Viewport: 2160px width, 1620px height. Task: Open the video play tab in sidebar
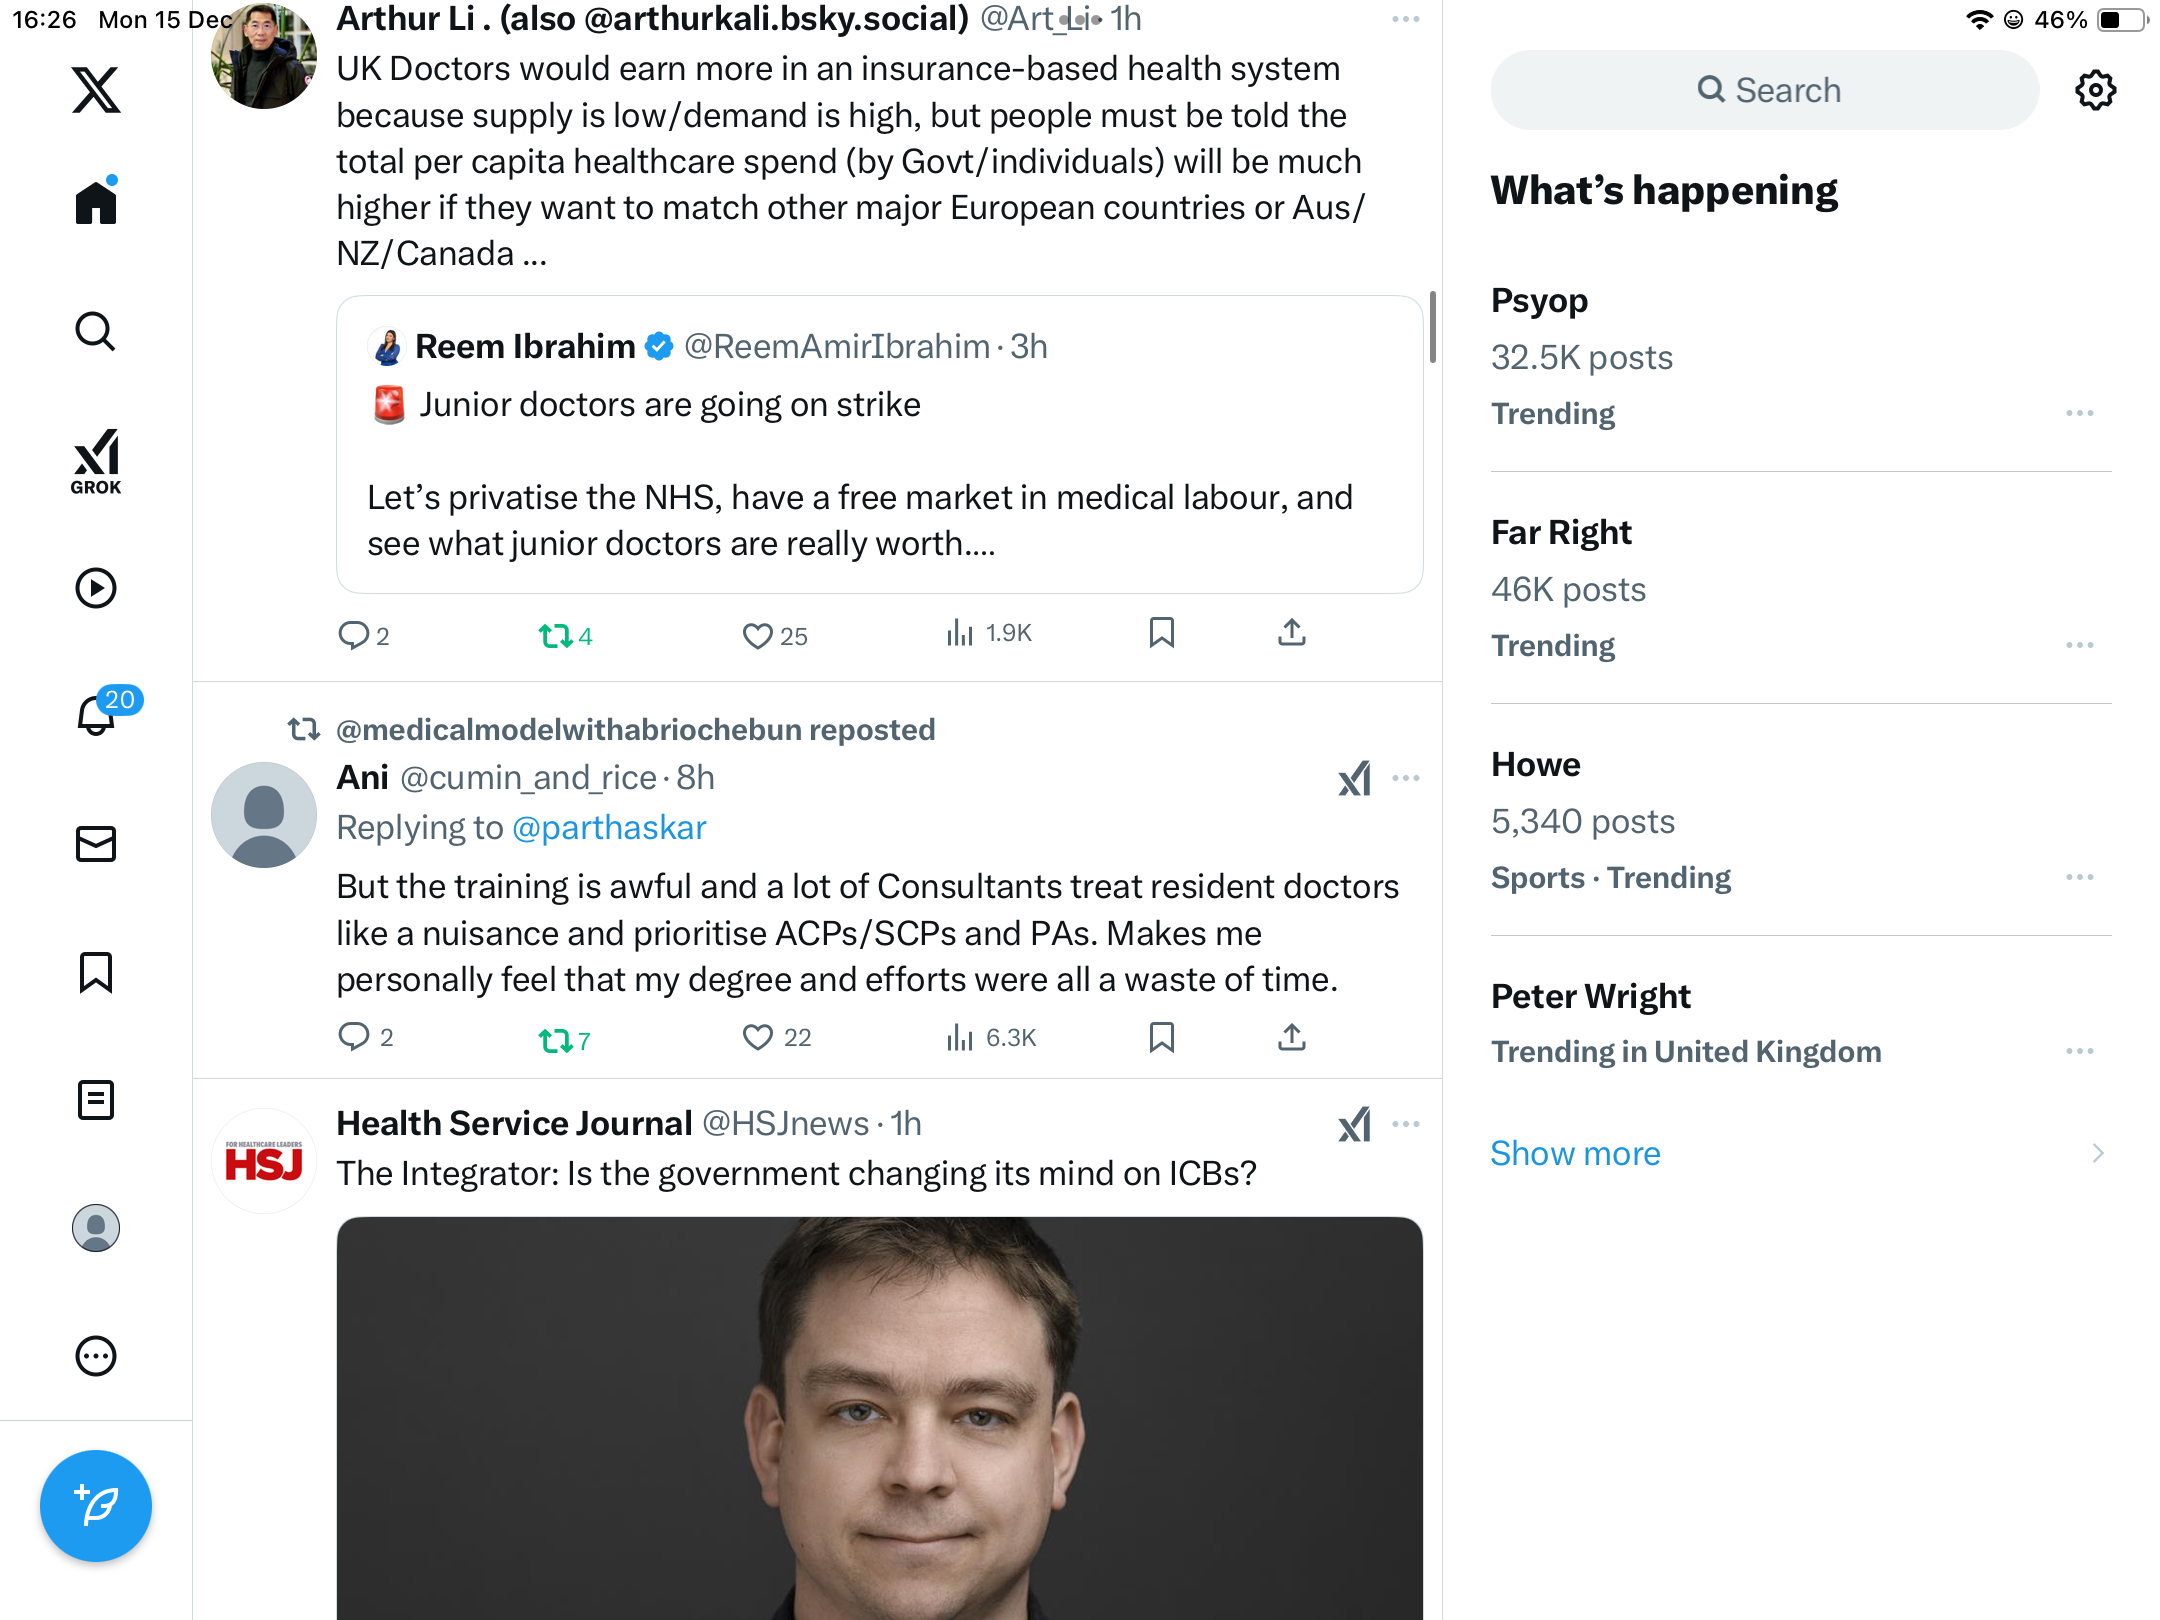[x=96, y=588]
